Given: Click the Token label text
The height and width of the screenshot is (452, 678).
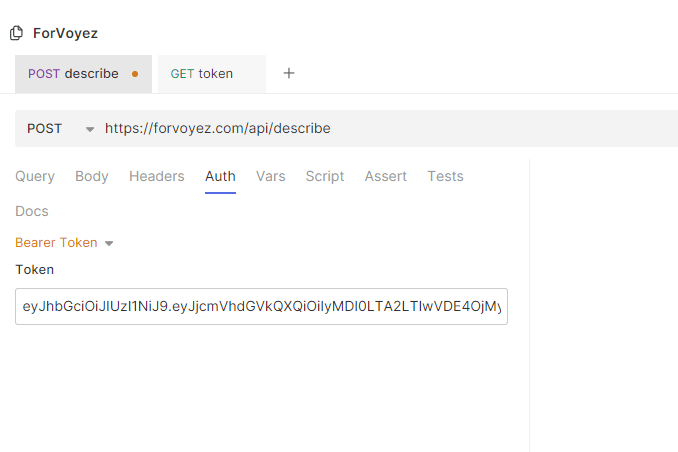Looking at the screenshot, I should coord(35,269).
